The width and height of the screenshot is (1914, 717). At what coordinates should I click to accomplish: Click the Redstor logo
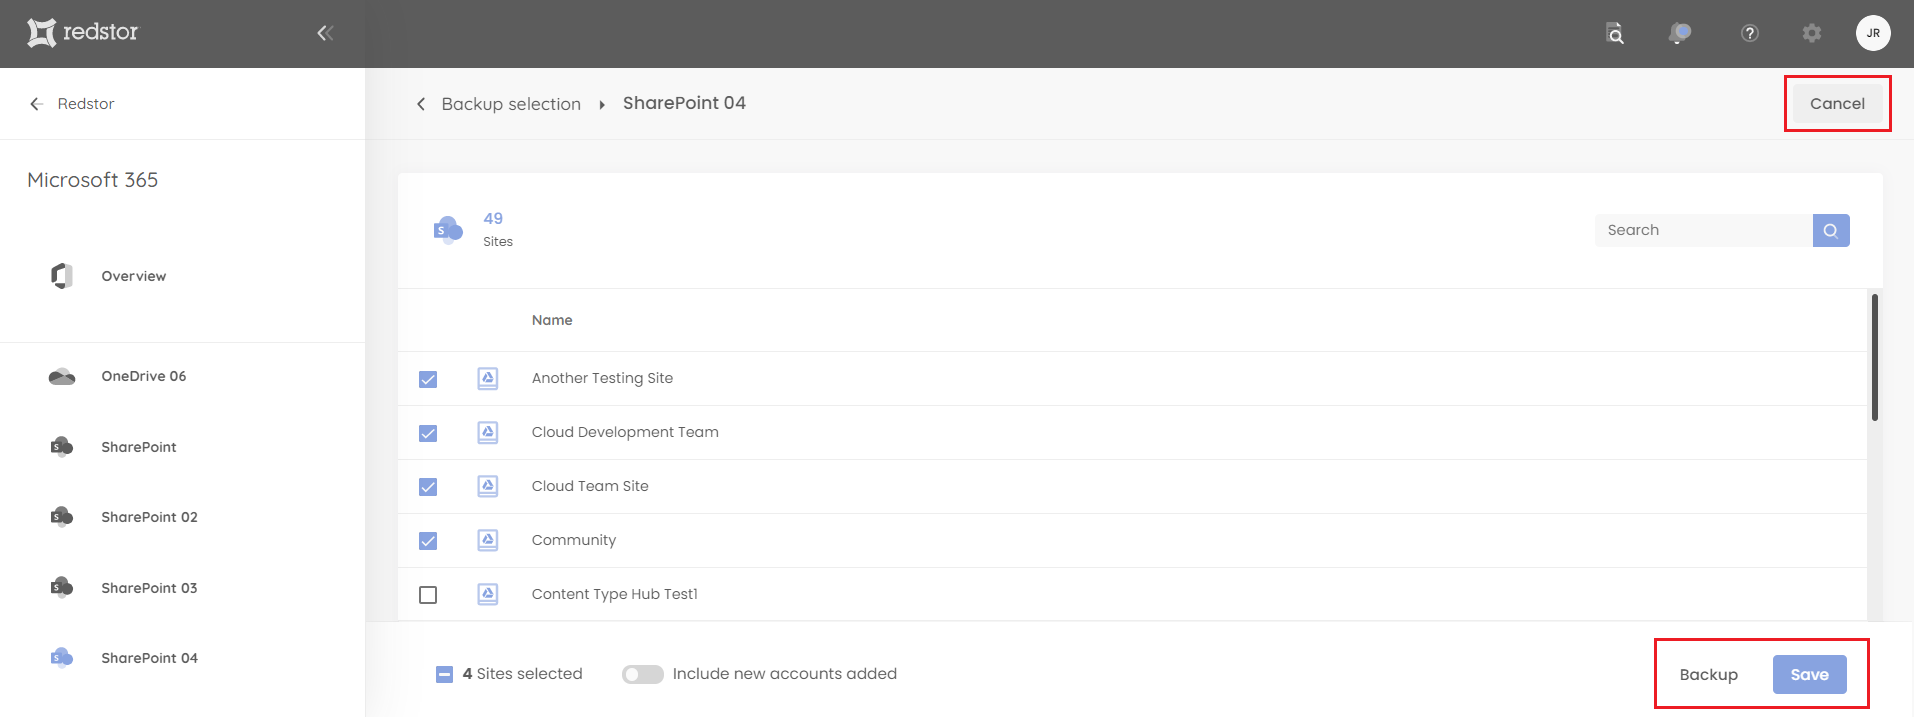82,33
